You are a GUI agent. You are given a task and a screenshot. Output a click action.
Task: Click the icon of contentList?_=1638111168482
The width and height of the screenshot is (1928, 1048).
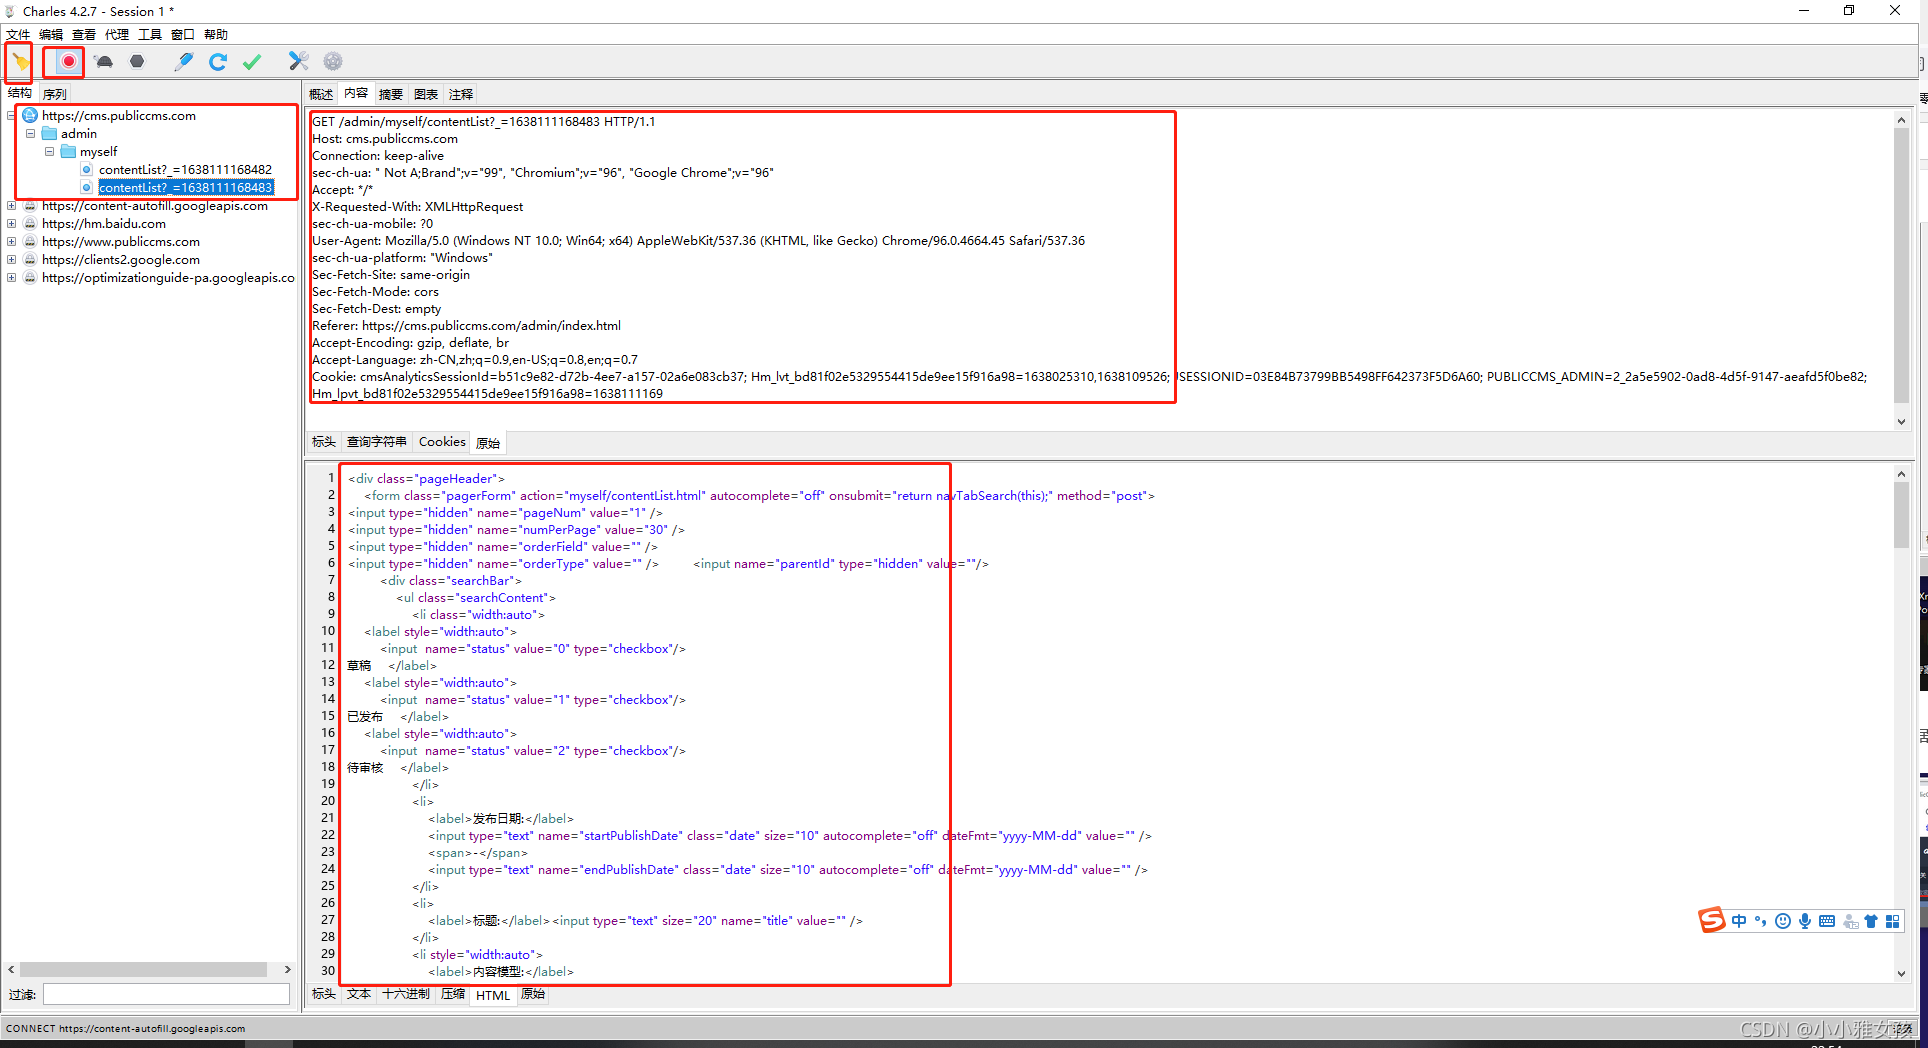87,170
